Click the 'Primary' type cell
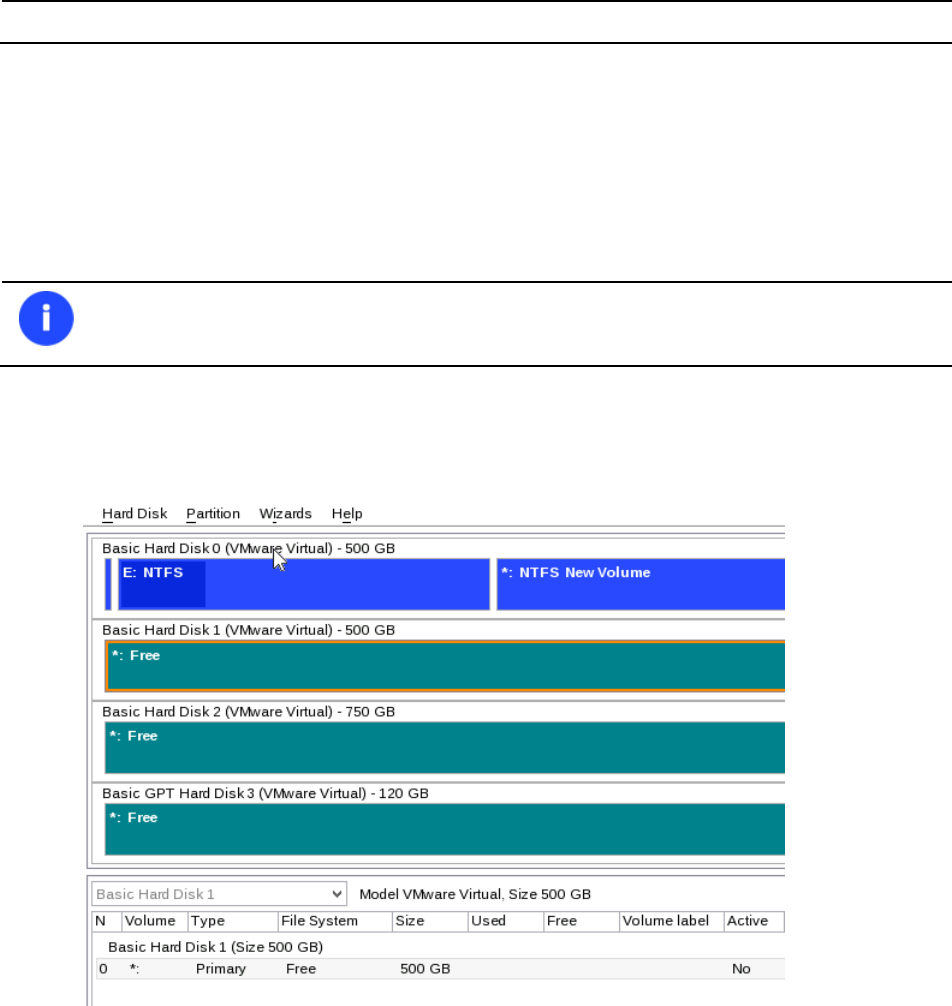 (221, 969)
